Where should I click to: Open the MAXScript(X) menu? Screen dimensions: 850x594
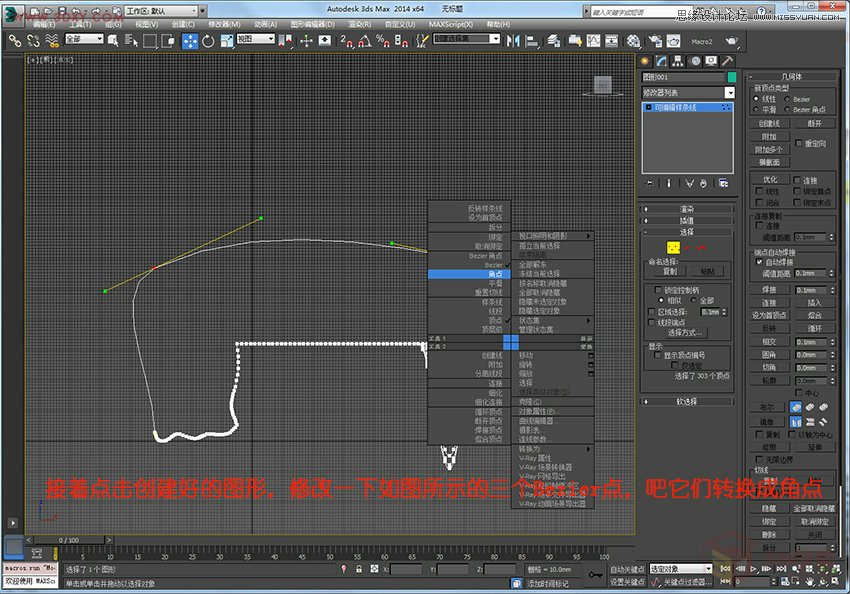[x=450, y=24]
